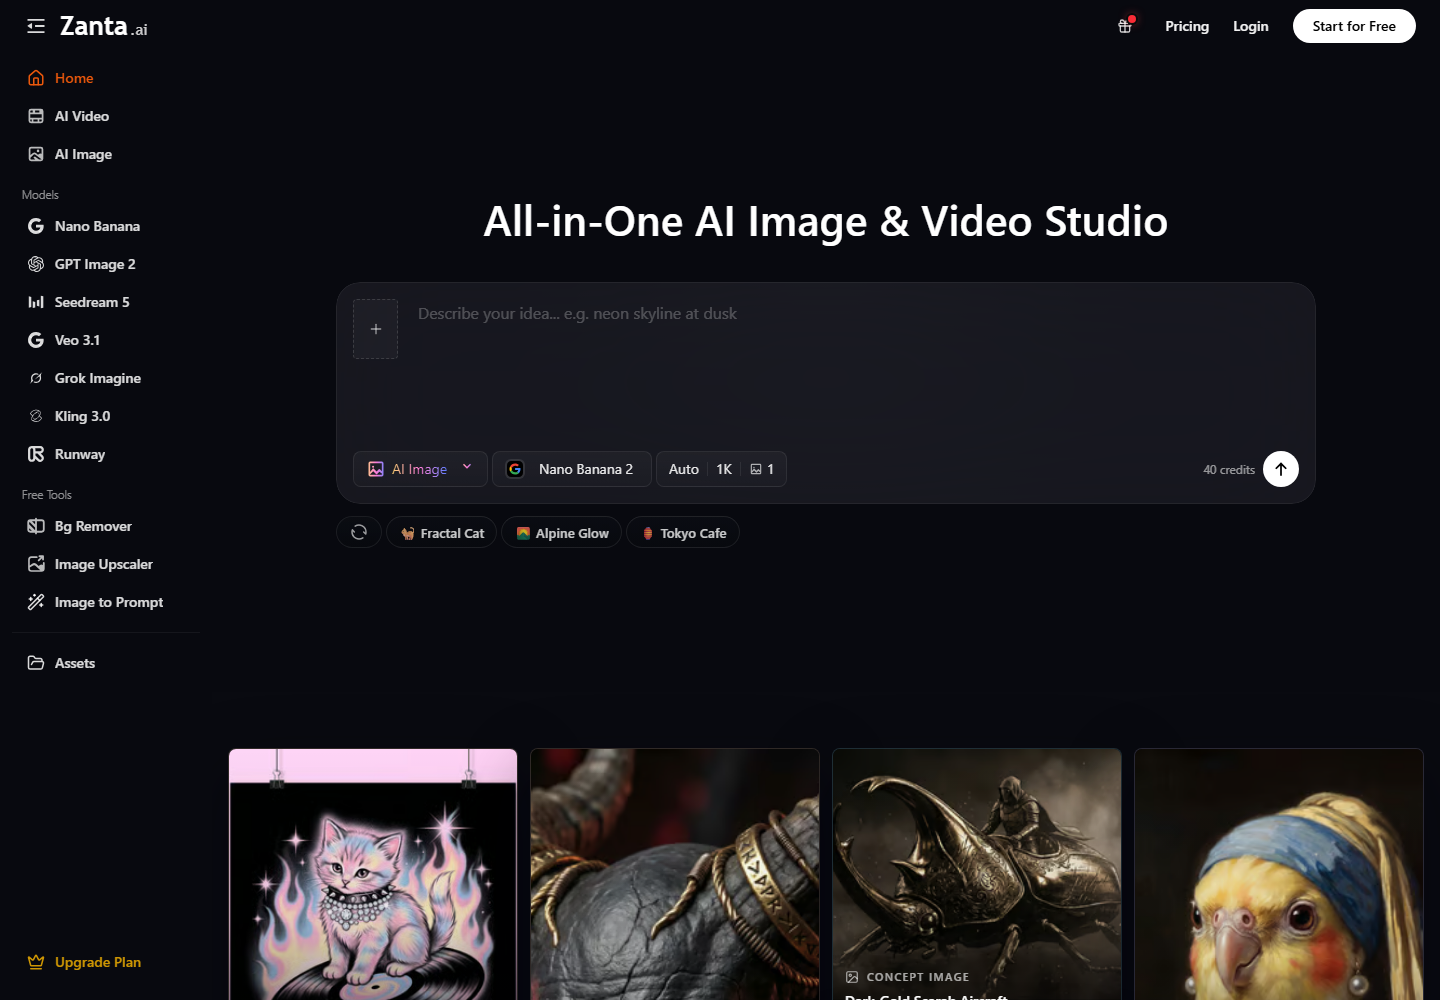
Task: Focus the Describe your idea prompt field
Action: pos(856,365)
